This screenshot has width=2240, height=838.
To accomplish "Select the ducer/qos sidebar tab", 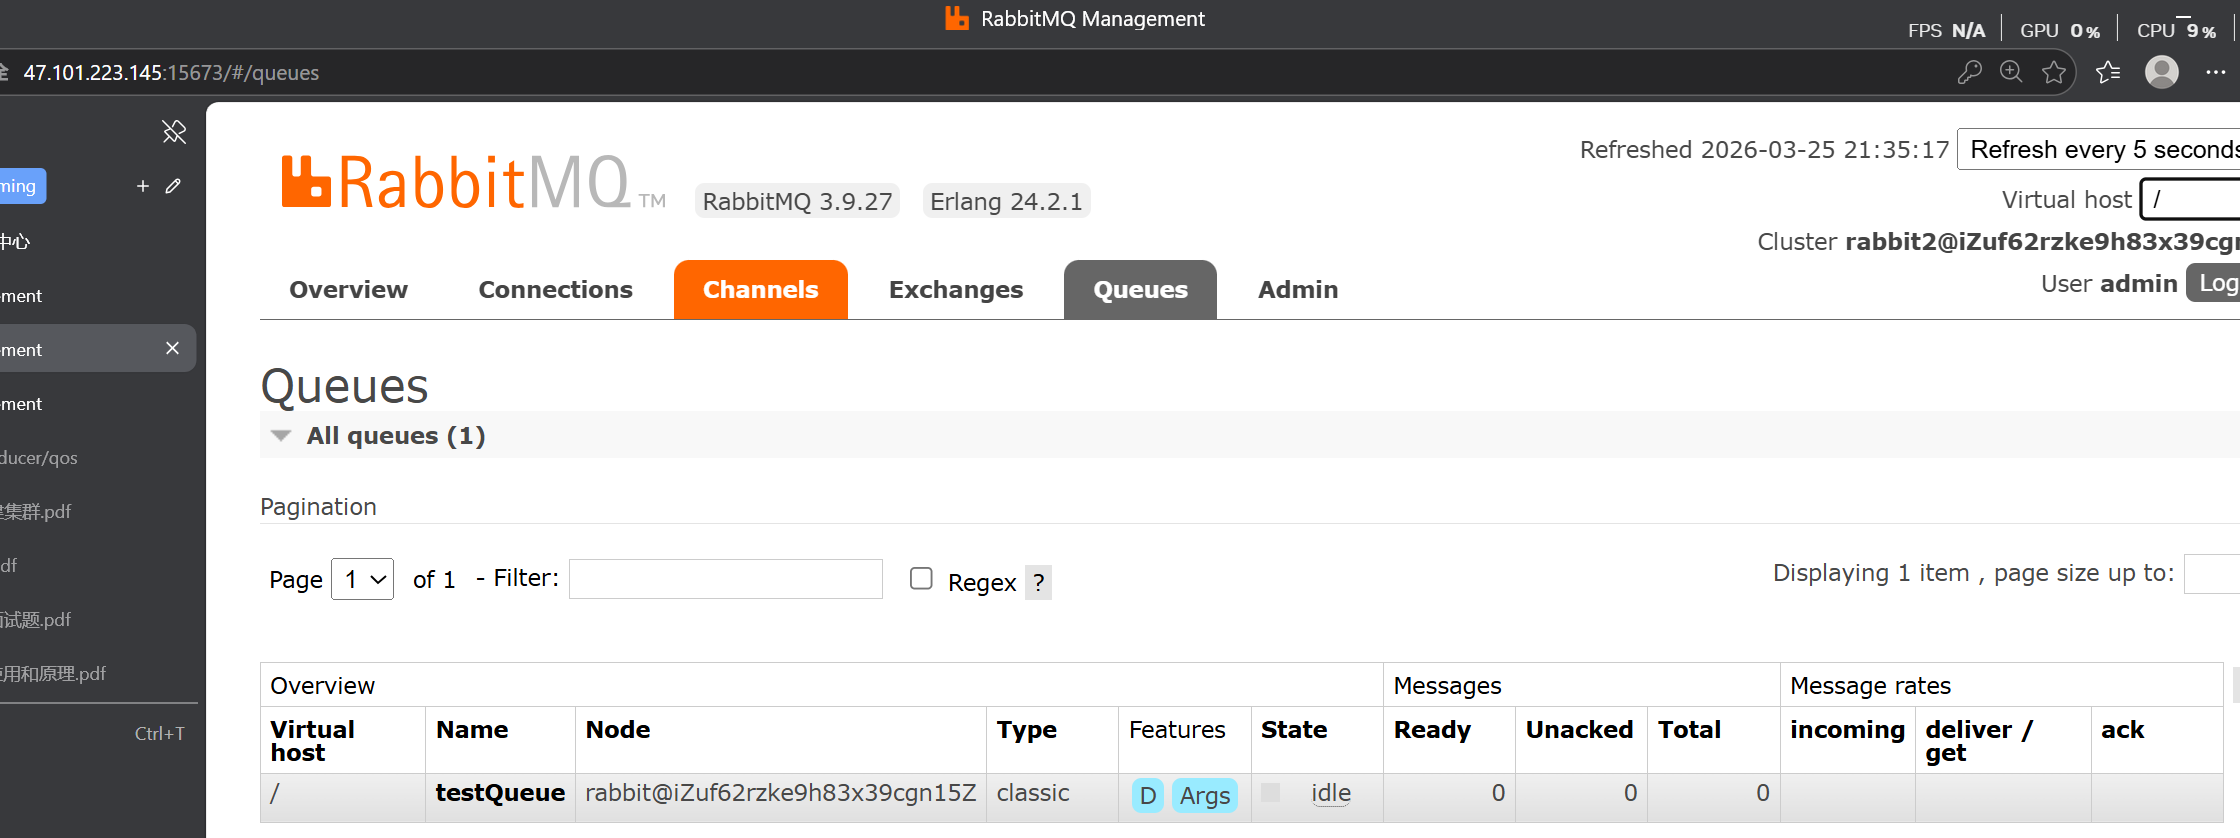I will point(98,458).
